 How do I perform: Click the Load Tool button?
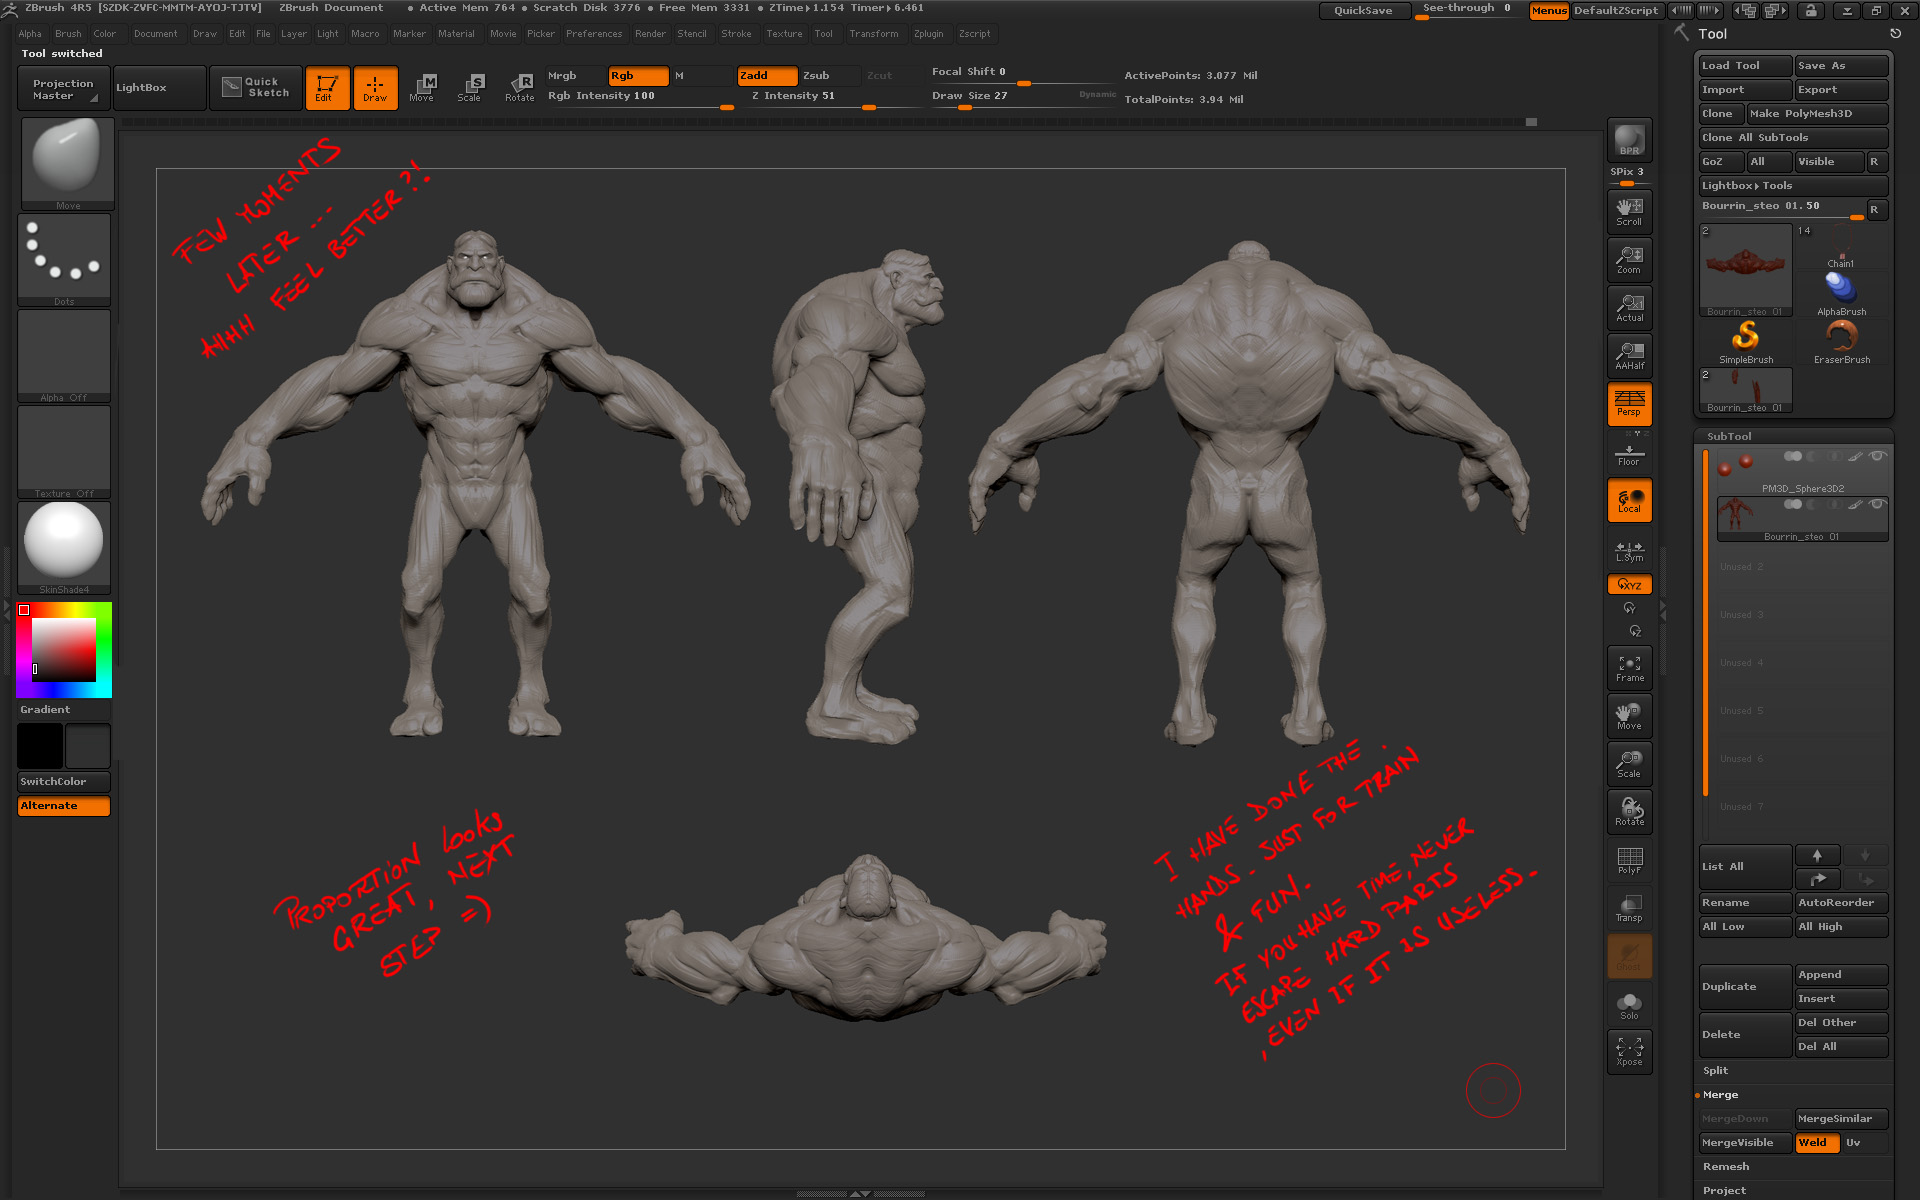[1746, 66]
